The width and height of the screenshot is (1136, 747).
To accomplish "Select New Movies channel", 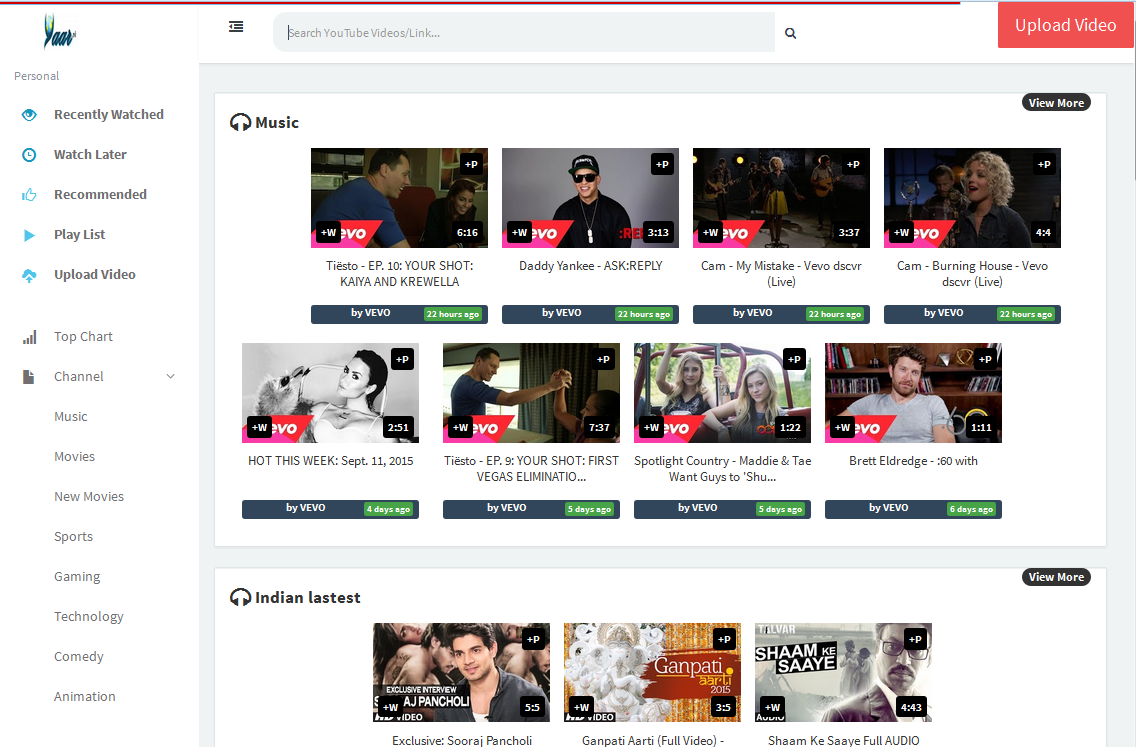I will [x=88, y=496].
